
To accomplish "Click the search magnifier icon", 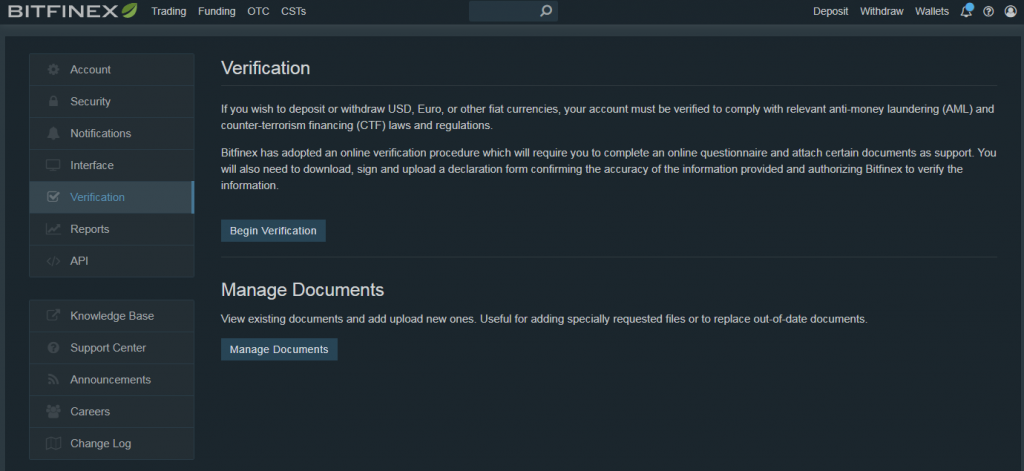I will (x=546, y=11).
